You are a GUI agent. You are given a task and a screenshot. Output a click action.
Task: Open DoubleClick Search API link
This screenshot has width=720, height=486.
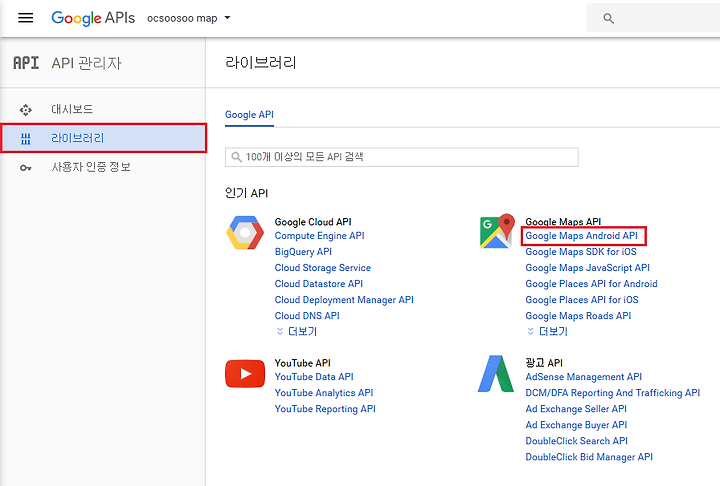[x=576, y=441]
